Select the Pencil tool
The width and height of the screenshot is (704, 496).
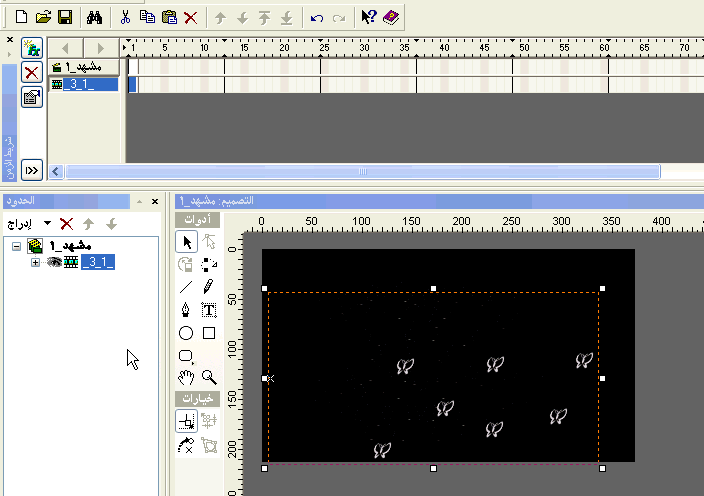coord(209,287)
